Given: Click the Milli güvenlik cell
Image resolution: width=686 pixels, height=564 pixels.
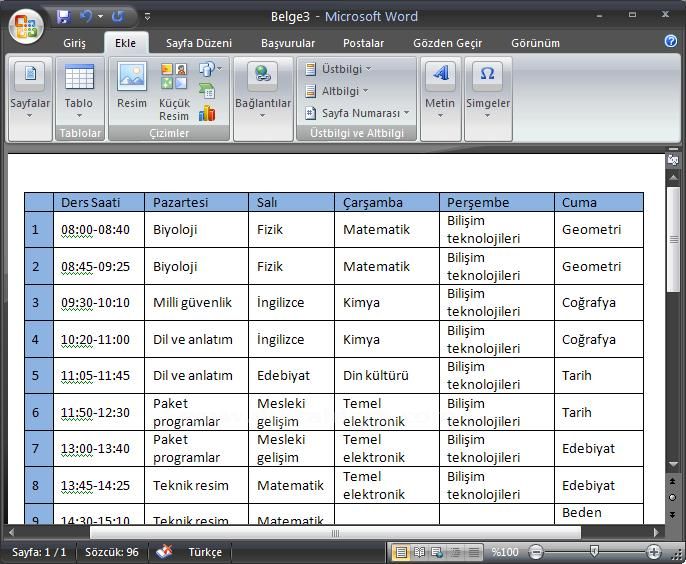Looking at the screenshot, I should pyautogui.click(x=196, y=302).
